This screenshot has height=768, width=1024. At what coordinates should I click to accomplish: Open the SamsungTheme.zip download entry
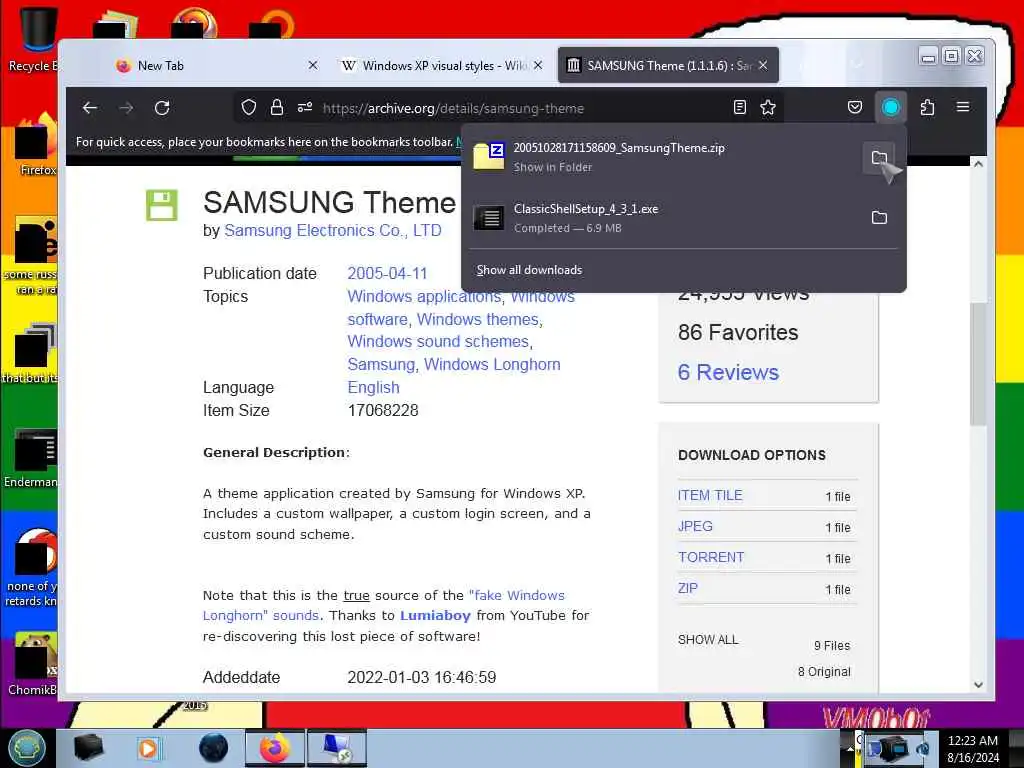tap(663, 157)
